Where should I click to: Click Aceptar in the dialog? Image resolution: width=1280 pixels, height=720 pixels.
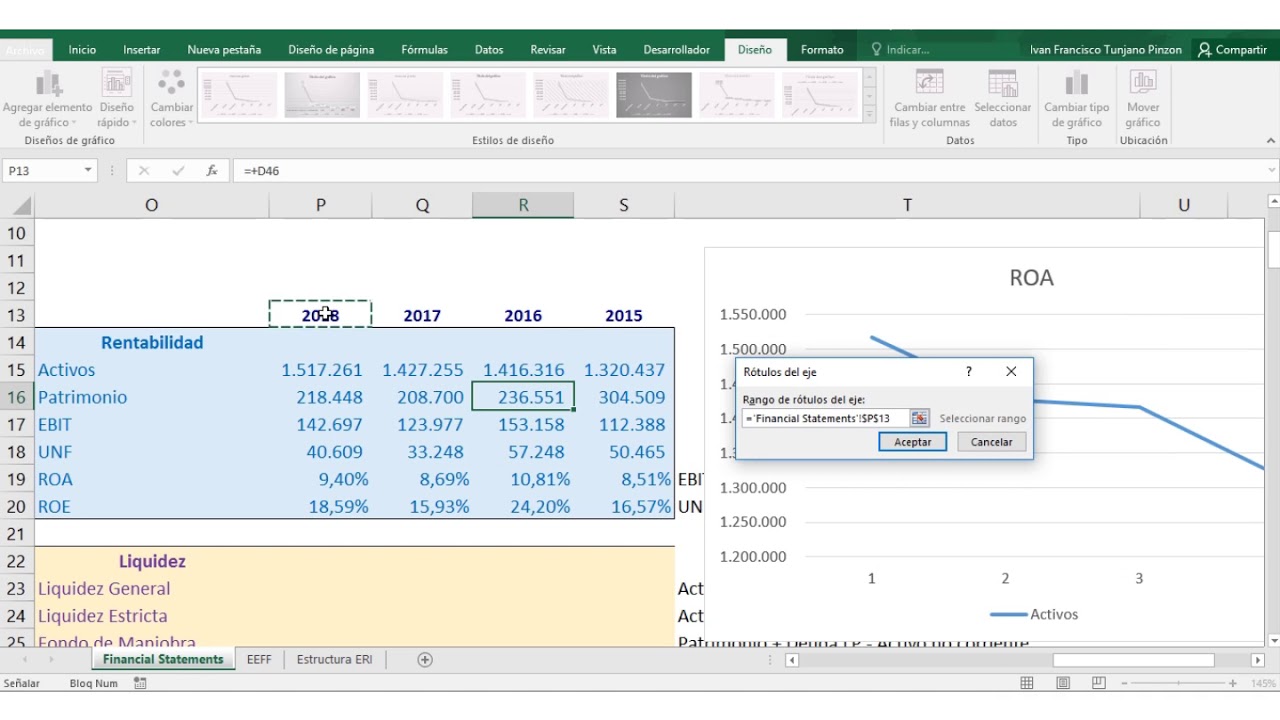click(913, 442)
